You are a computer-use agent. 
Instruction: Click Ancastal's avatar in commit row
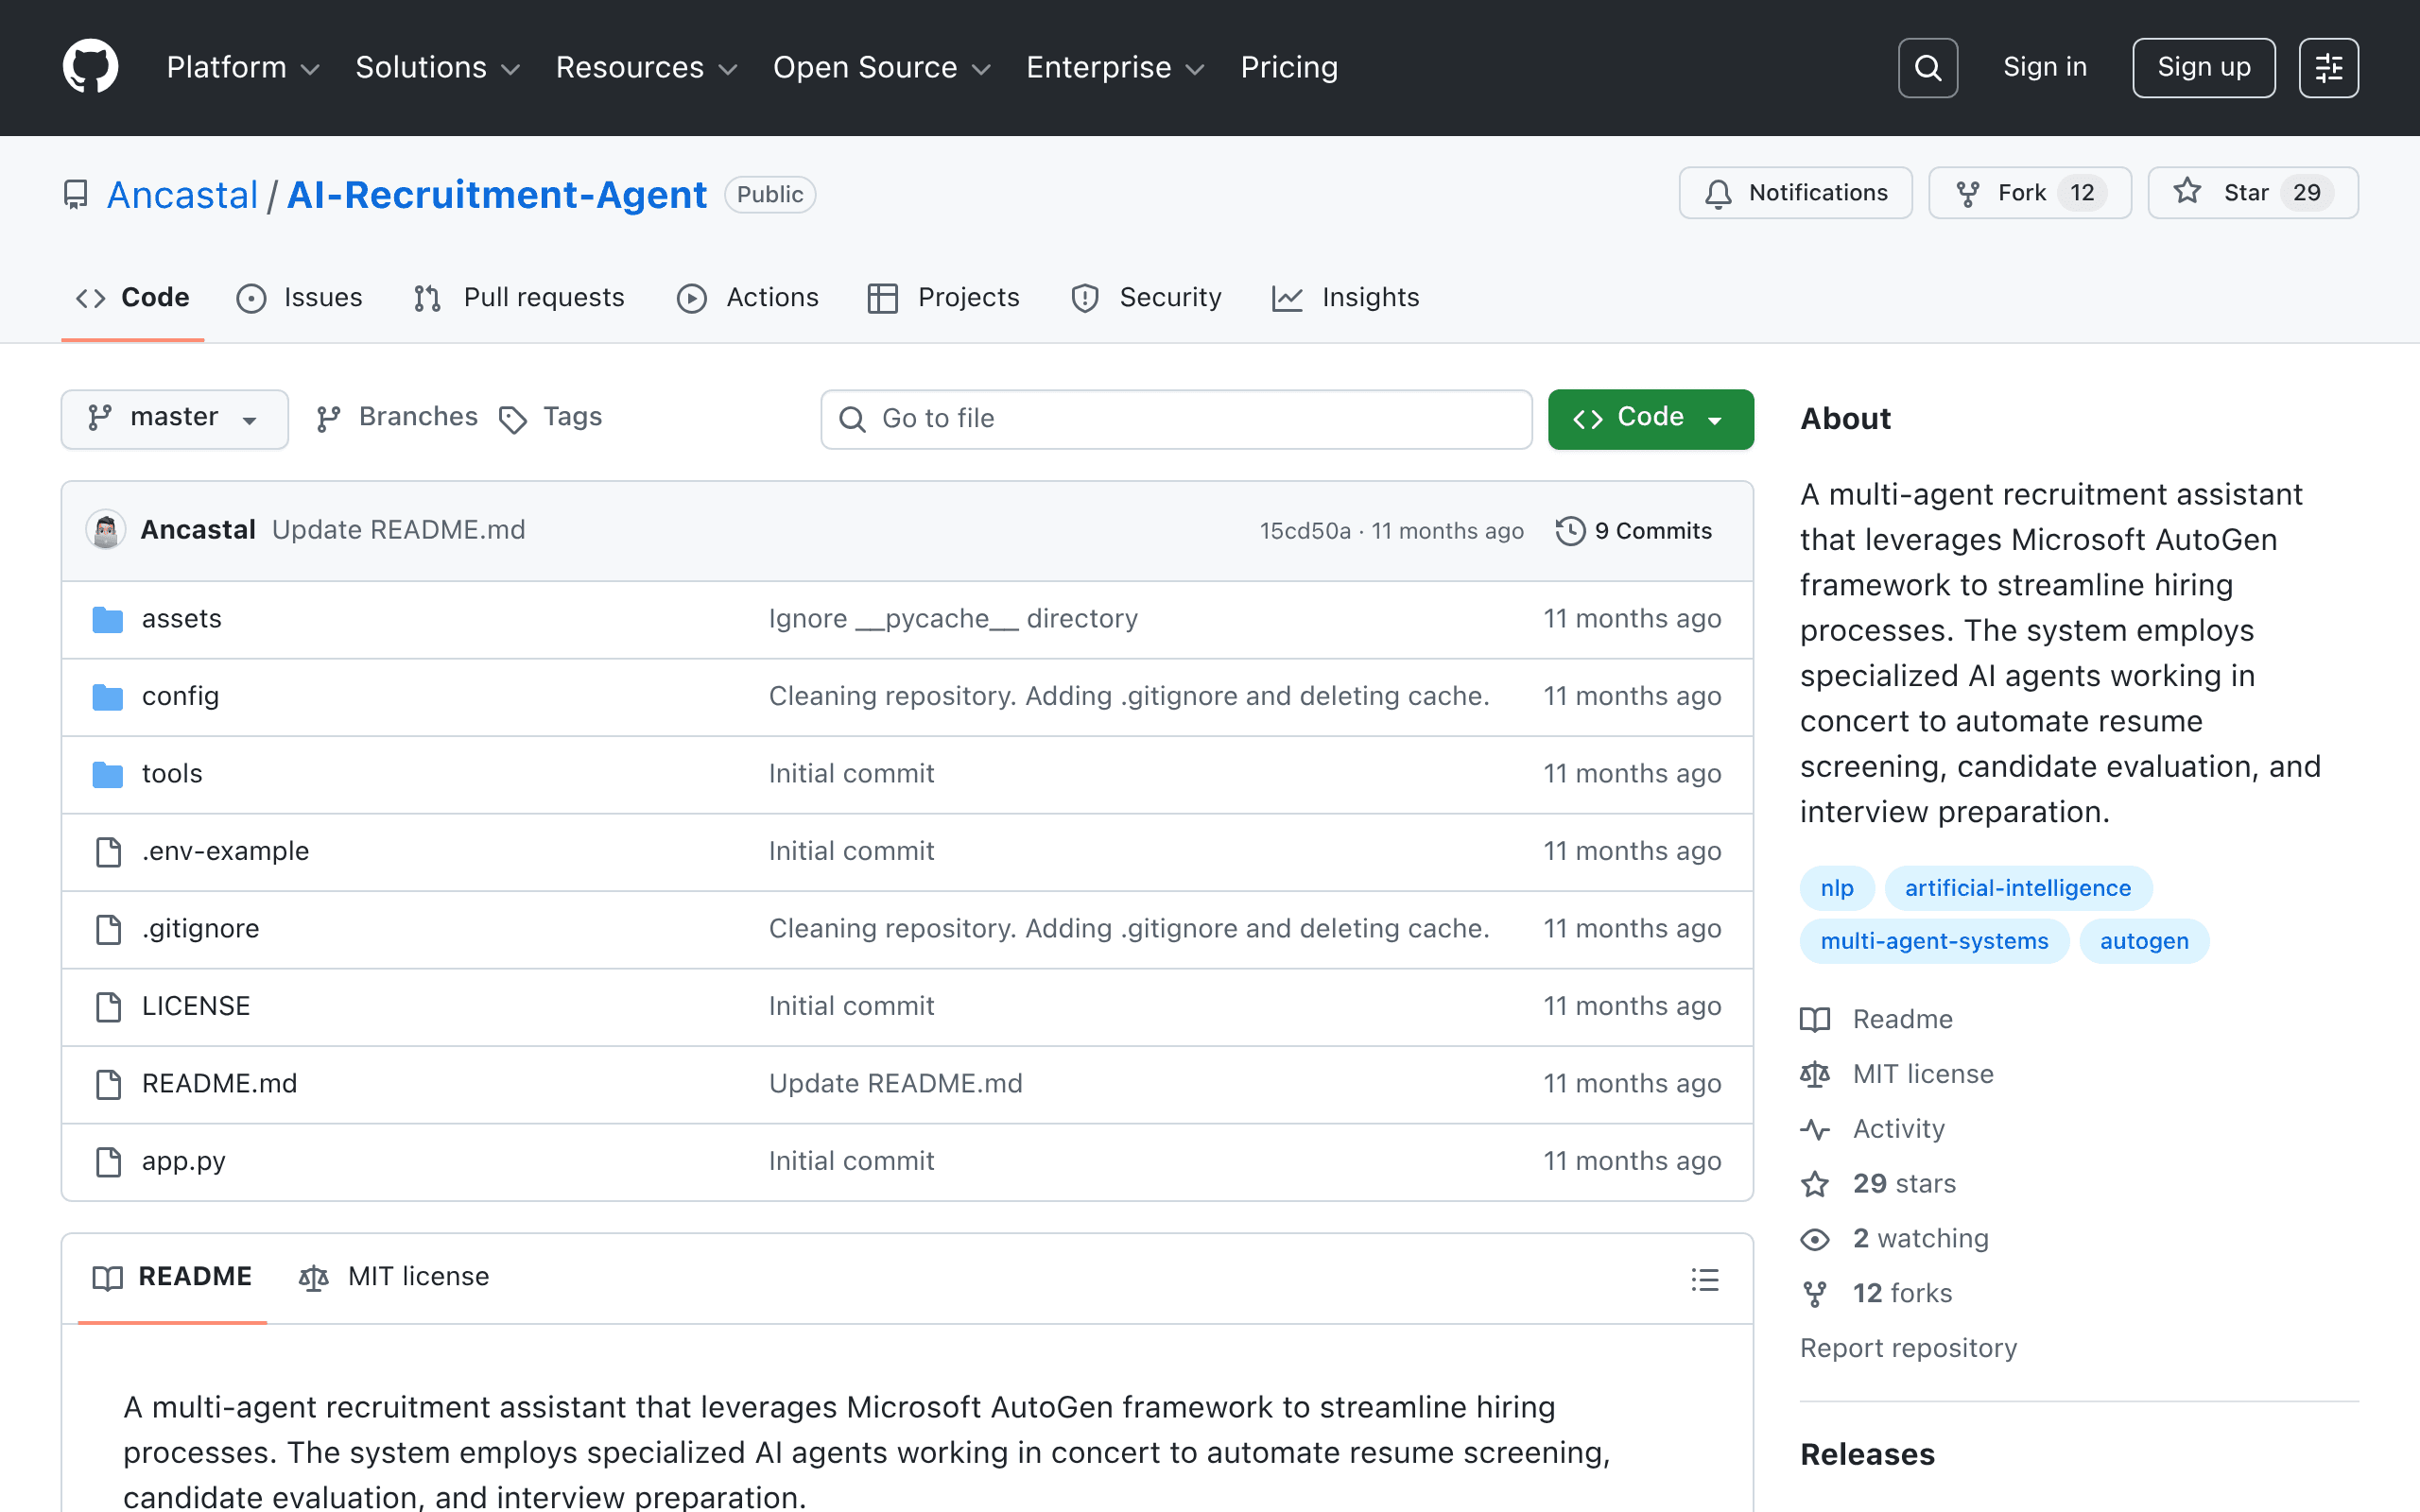coord(106,530)
